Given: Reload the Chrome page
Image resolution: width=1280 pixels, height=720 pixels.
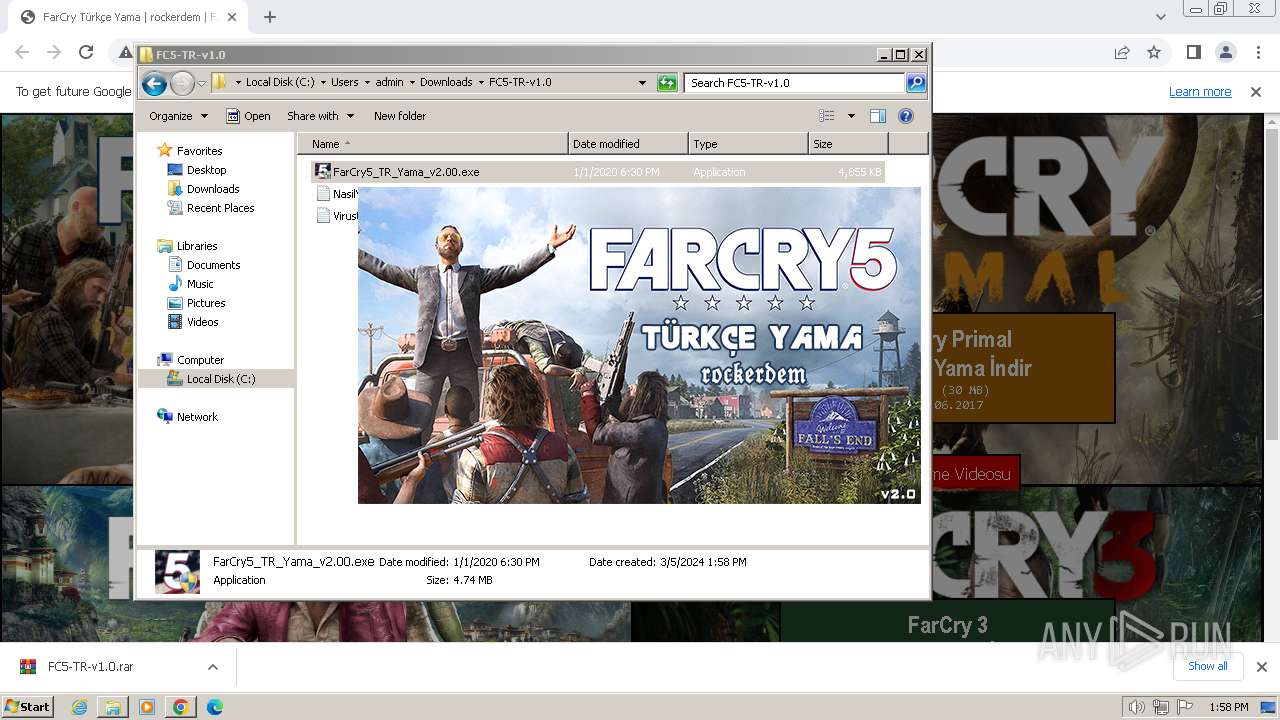Looking at the screenshot, I should click(86, 53).
